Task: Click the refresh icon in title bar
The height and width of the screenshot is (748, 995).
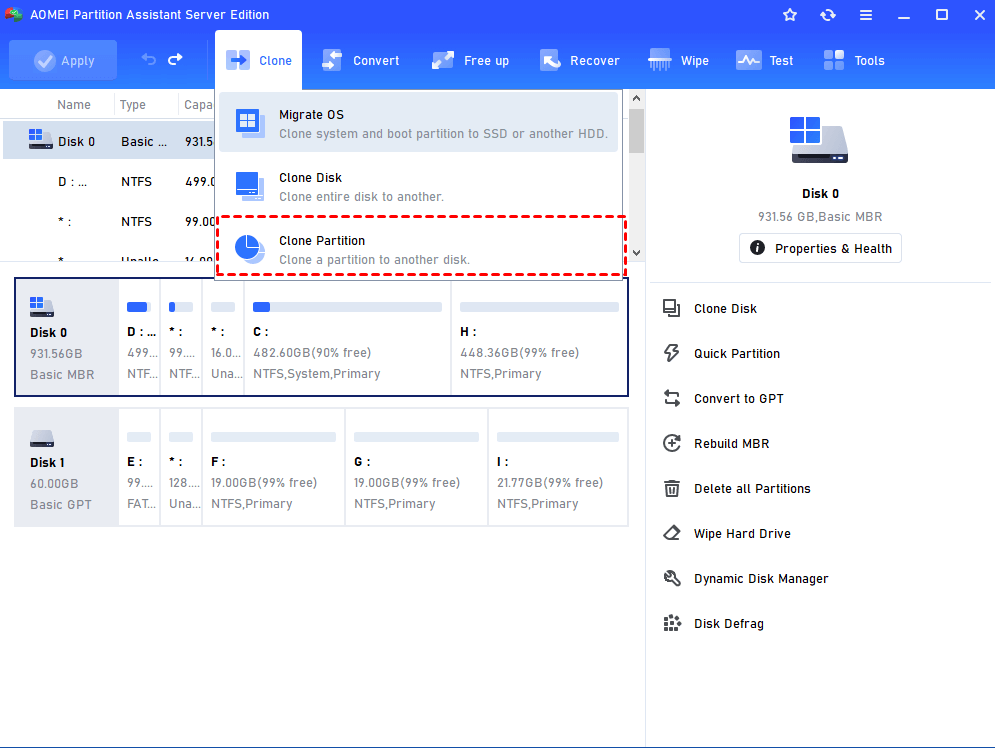Action: click(827, 15)
